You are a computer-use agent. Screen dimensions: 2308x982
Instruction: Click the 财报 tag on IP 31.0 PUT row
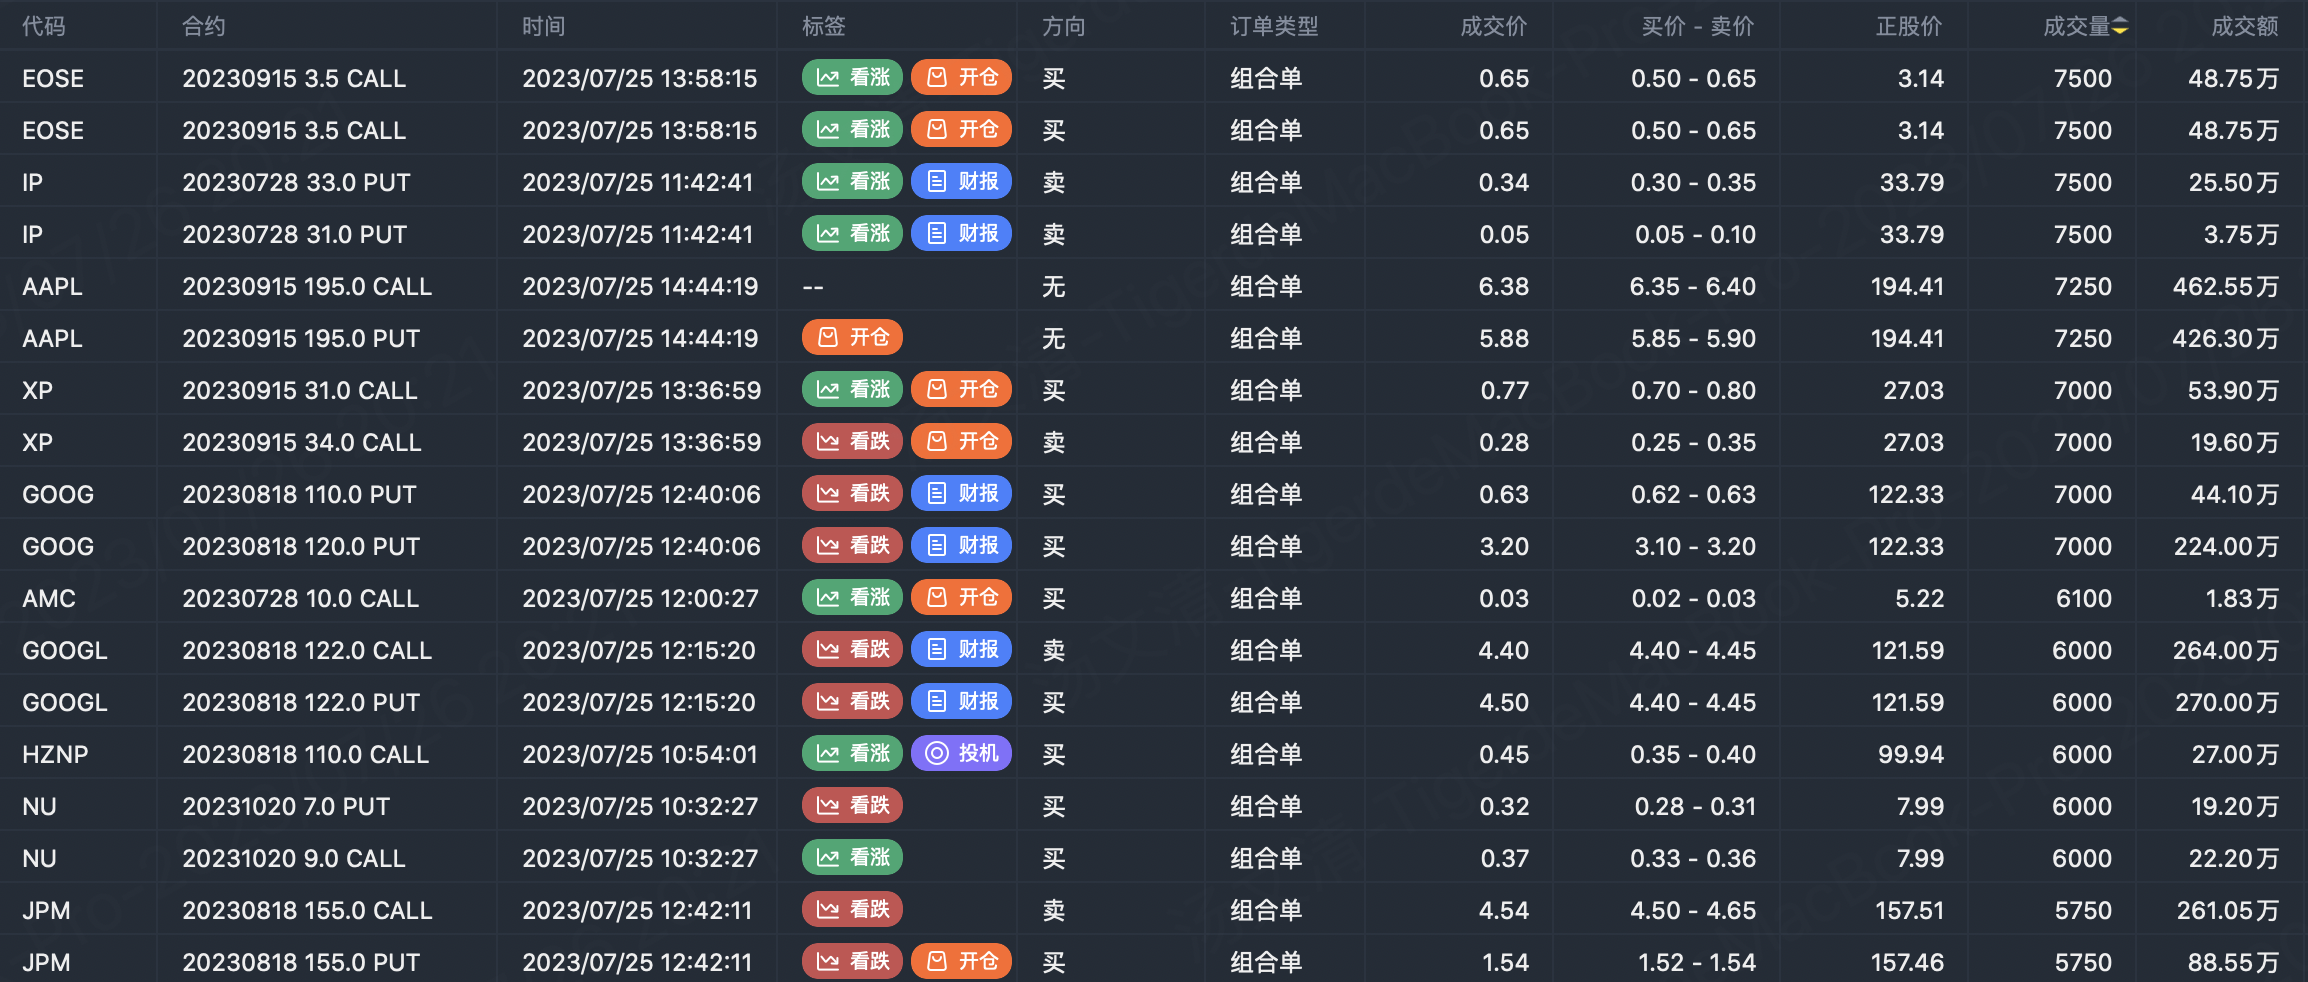tap(961, 234)
